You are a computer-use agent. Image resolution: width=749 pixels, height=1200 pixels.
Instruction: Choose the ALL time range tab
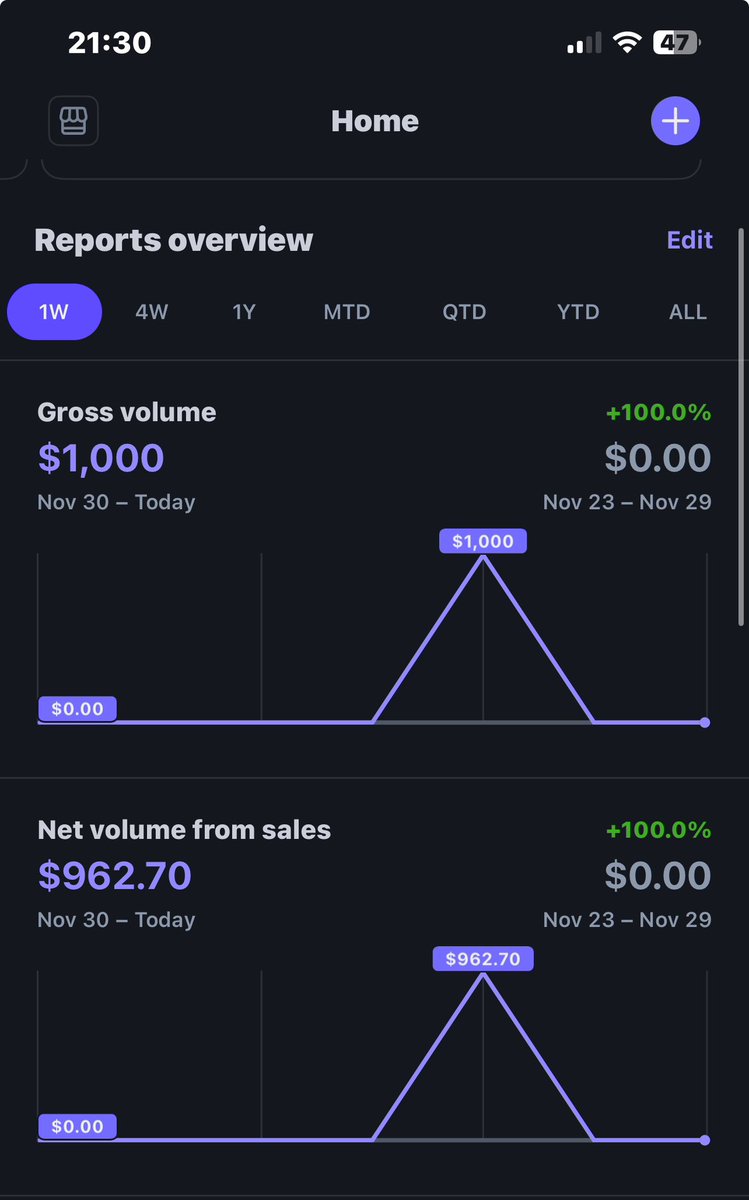click(688, 312)
